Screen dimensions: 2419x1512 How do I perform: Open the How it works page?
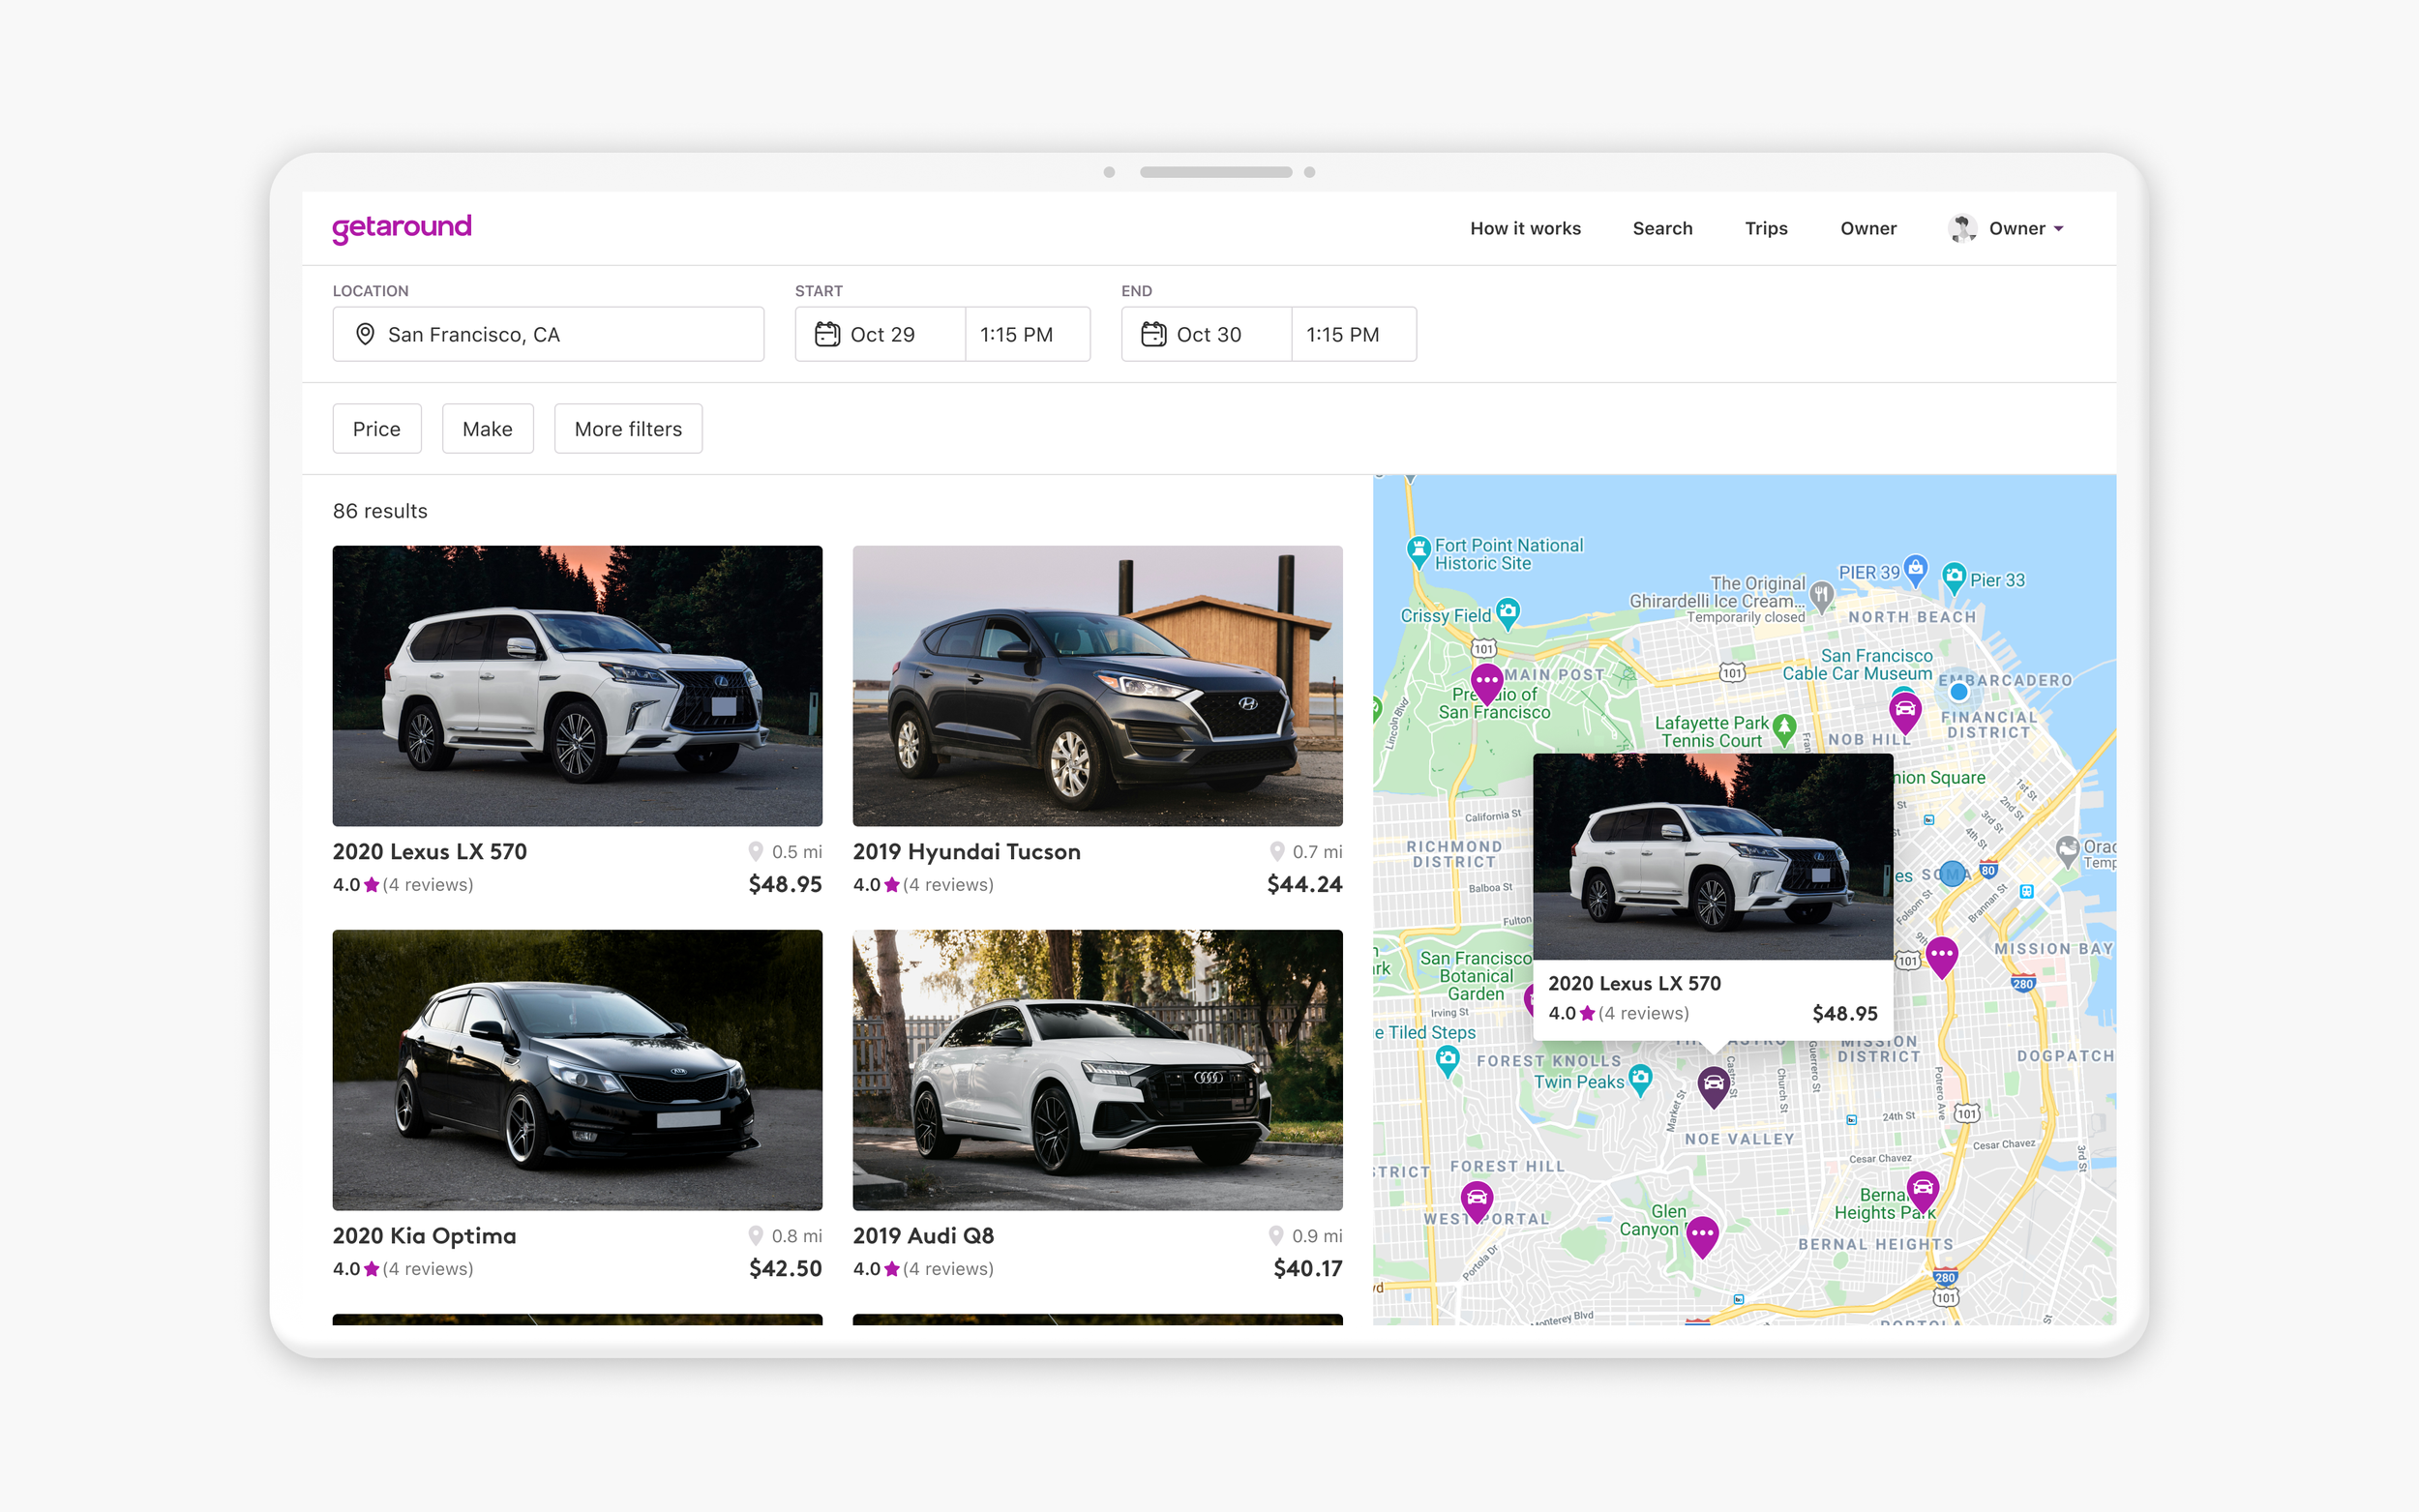[x=1525, y=228]
